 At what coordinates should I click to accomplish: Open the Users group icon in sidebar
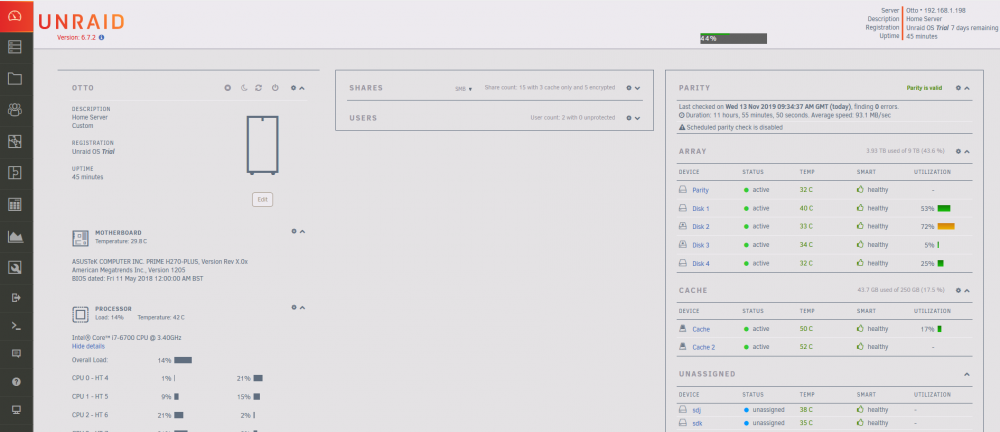(15, 110)
